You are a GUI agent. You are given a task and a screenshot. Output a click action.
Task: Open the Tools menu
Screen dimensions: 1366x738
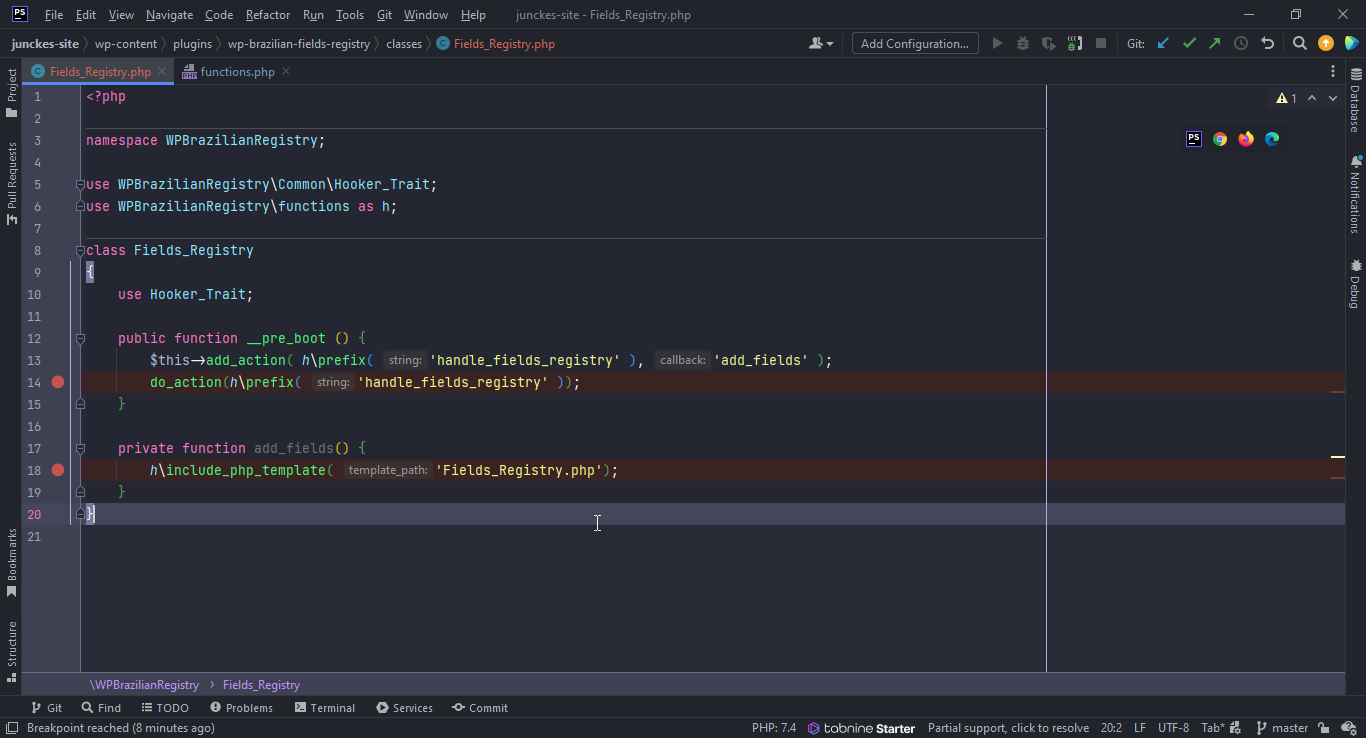pyautogui.click(x=350, y=15)
